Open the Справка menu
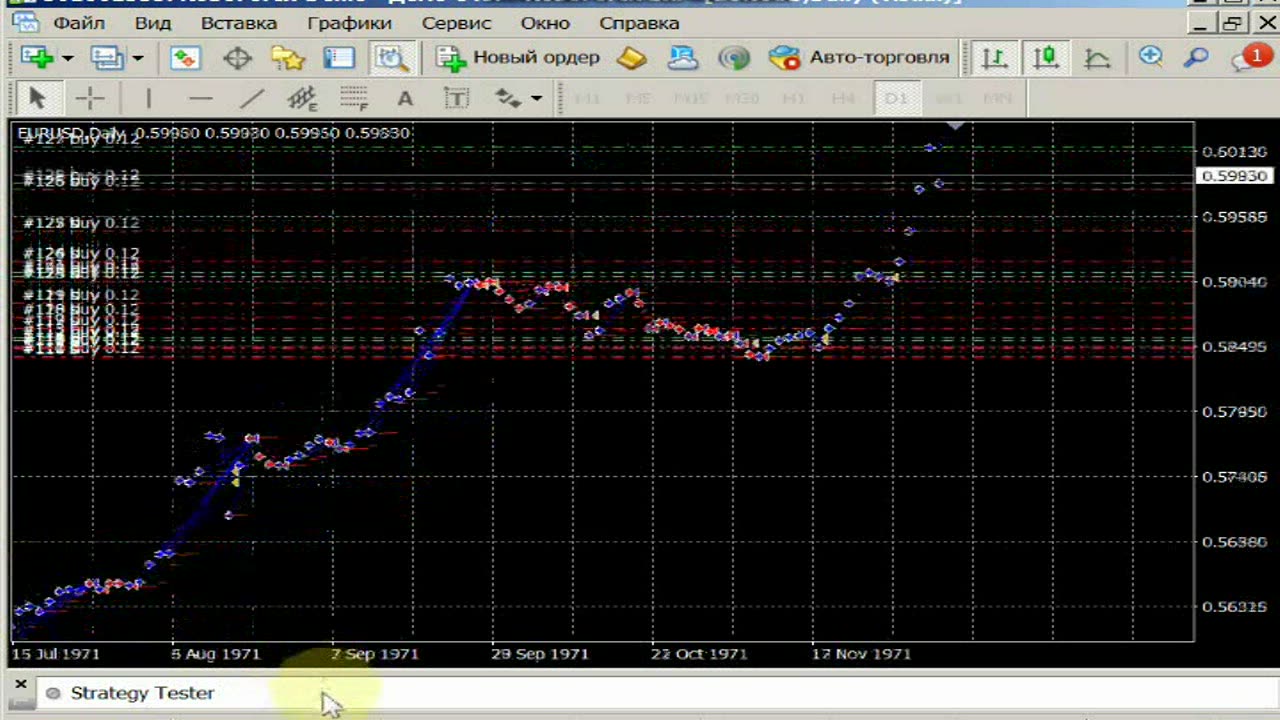 pos(639,23)
